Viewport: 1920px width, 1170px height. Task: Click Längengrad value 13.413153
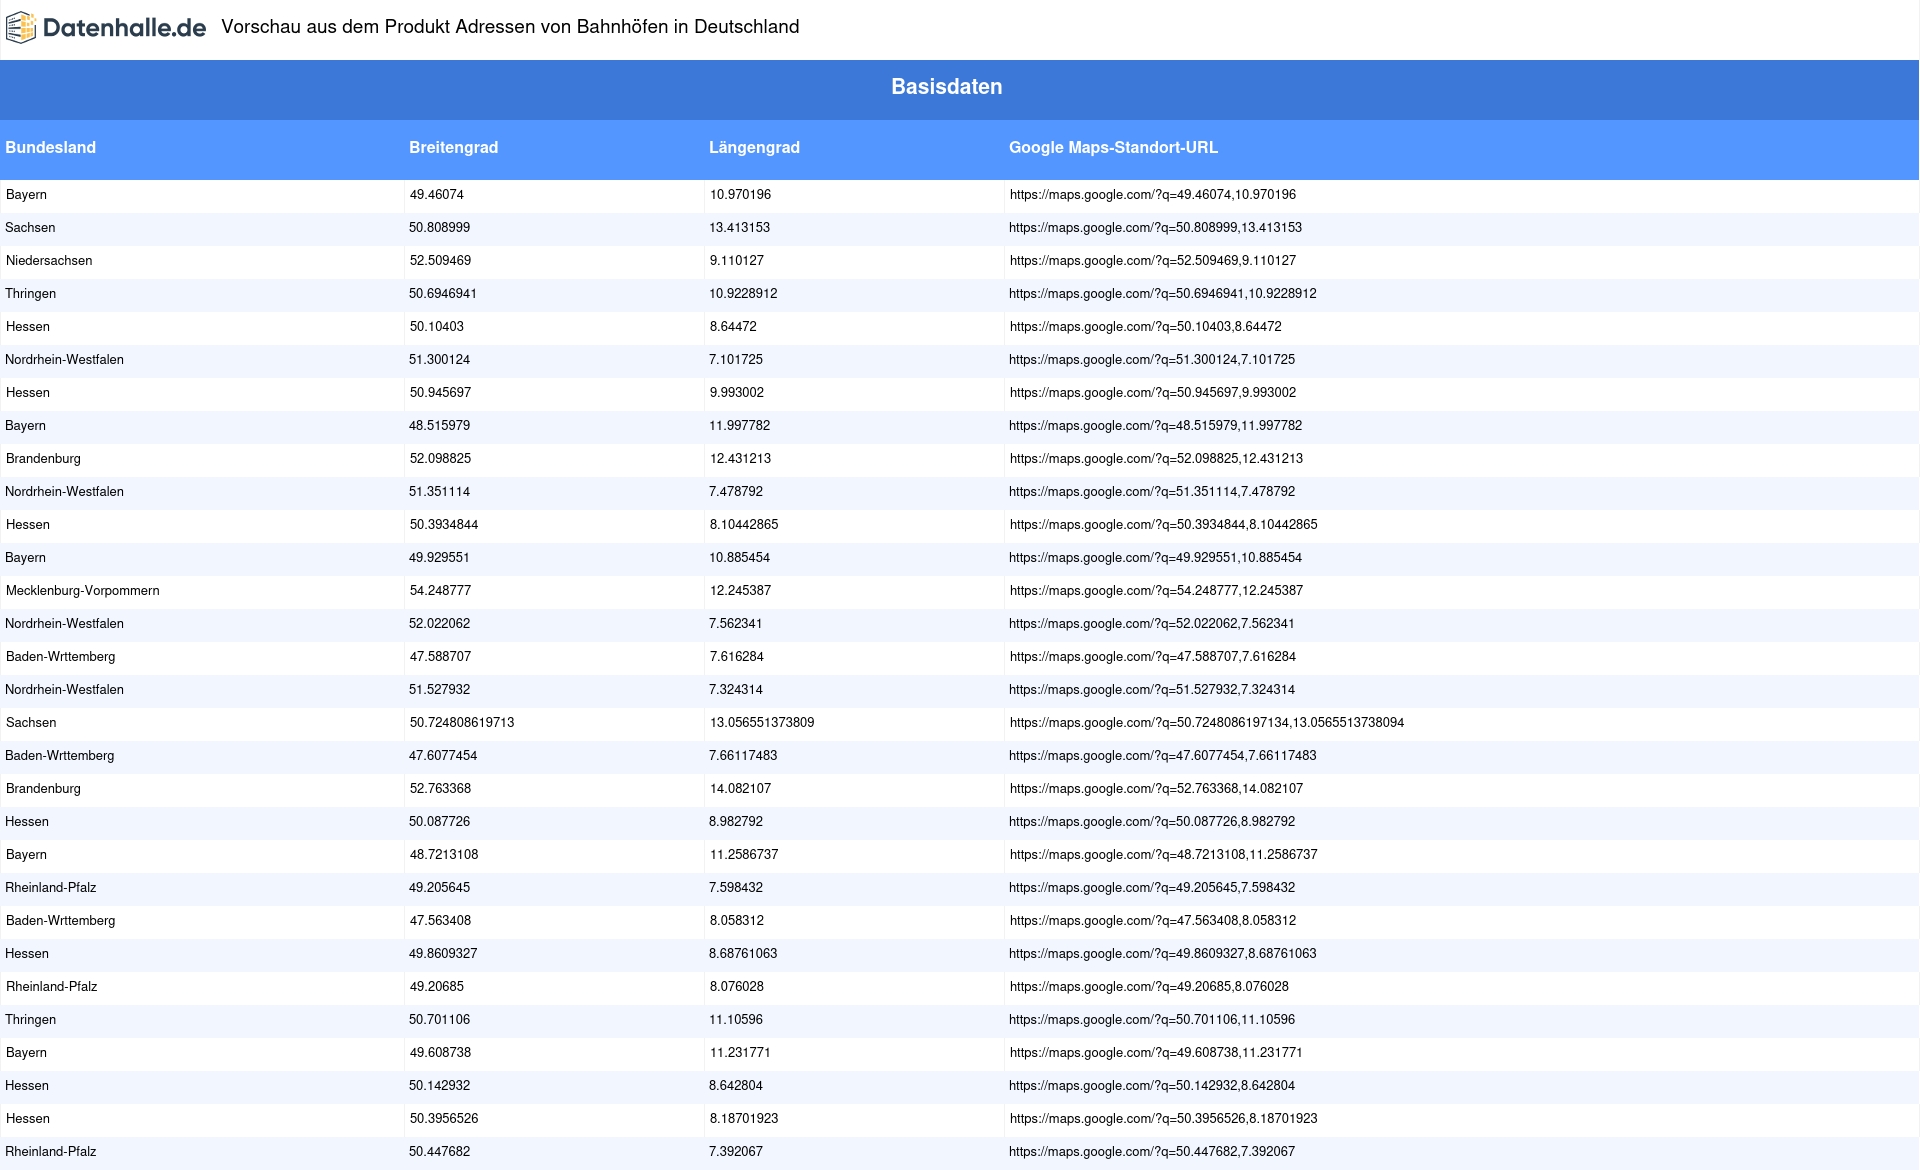coord(740,228)
